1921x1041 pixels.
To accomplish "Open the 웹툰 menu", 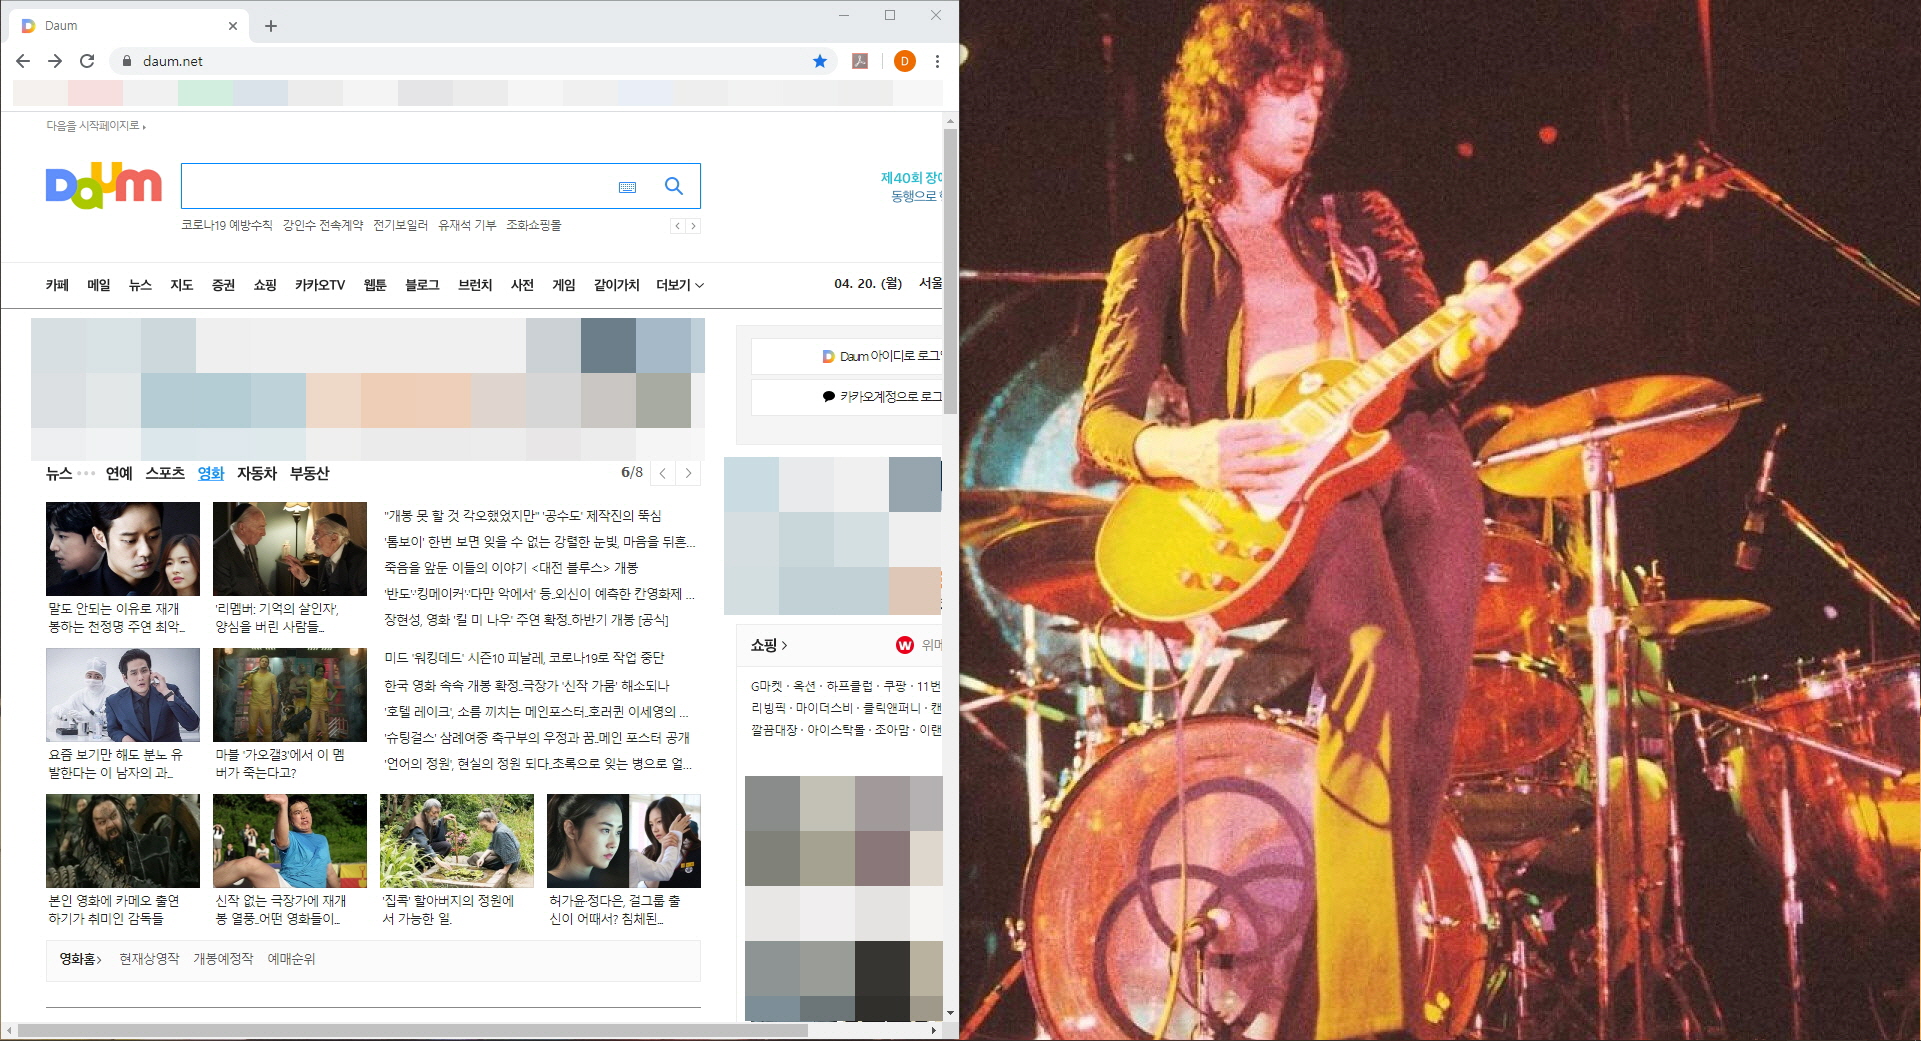I will [375, 285].
